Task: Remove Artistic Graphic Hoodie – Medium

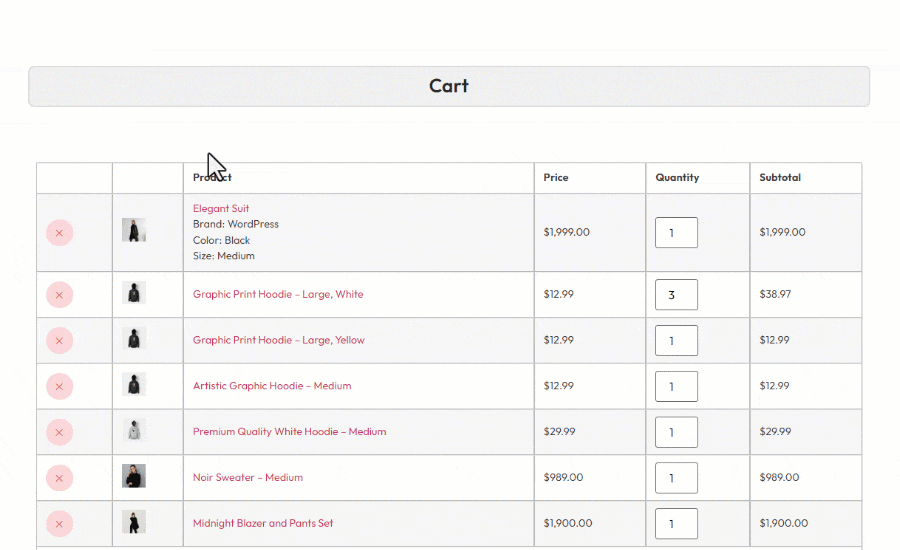Action: coord(59,386)
